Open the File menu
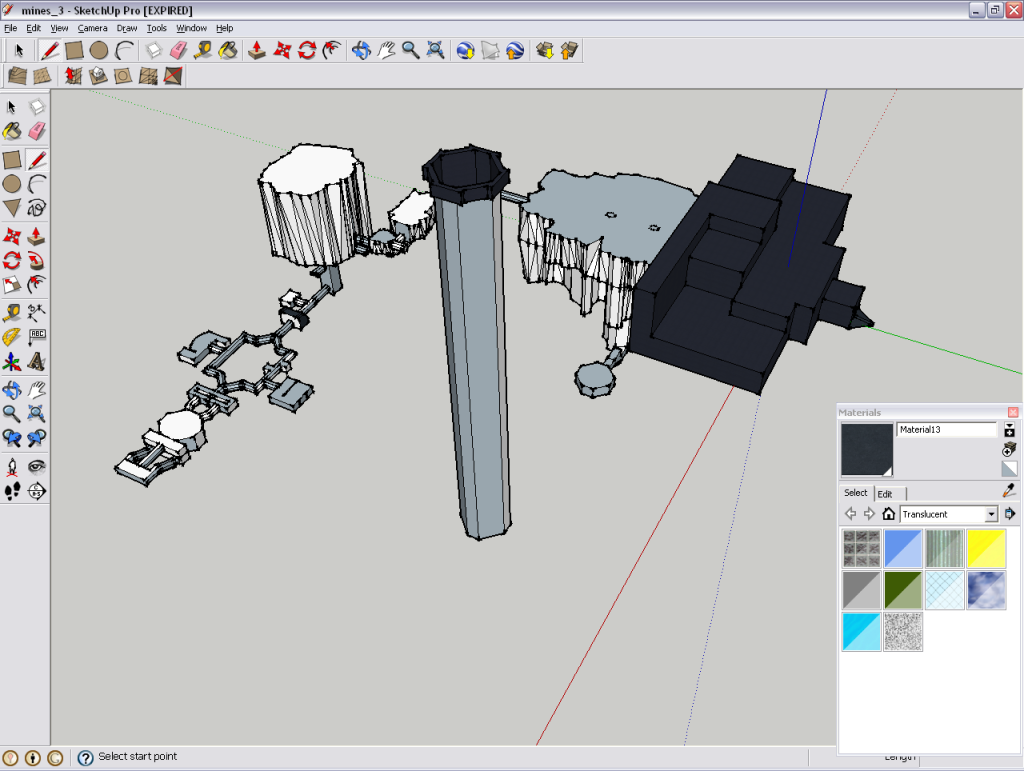The width and height of the screenshot is (1024, 771). tap(10, 28)
